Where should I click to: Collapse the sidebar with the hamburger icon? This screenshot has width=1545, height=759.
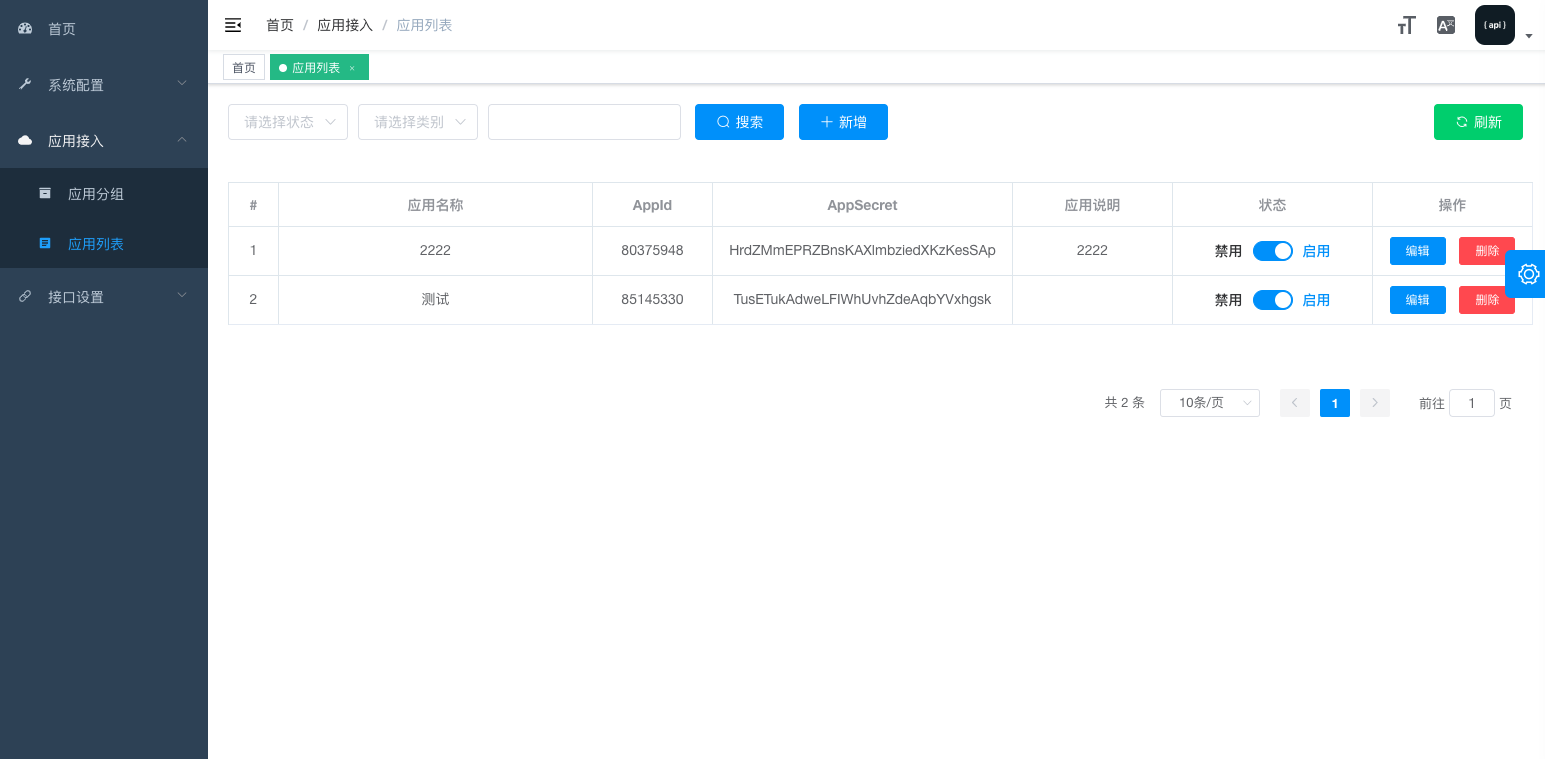(233, 25)
